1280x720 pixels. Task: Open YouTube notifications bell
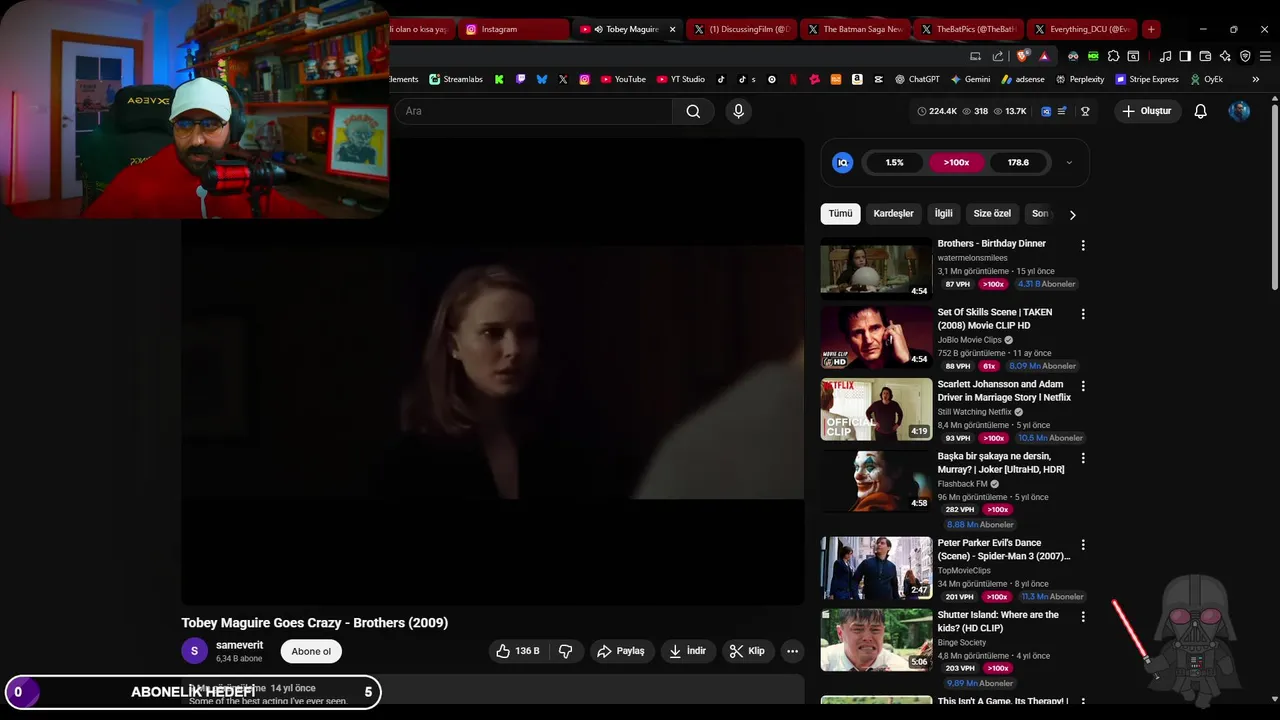pos(1200,111)
